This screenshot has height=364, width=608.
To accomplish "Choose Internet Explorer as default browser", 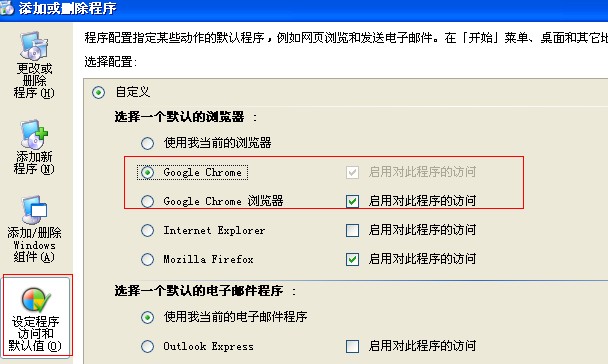I will 147,231.
